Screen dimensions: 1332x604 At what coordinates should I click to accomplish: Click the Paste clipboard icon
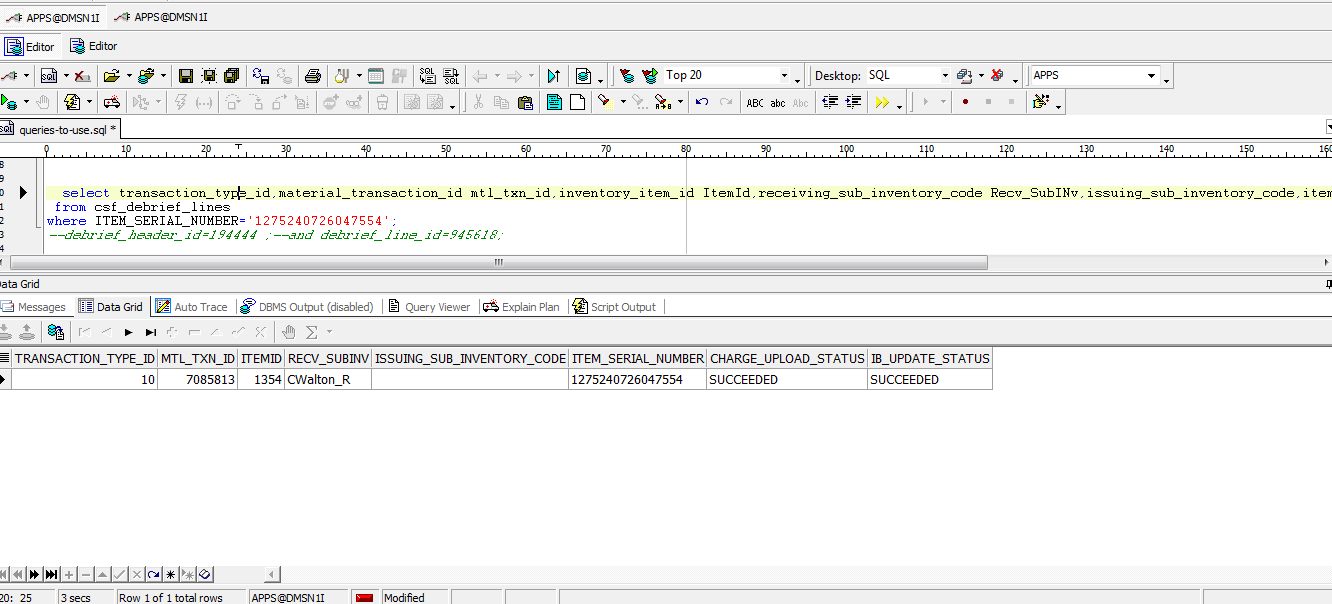[524, 102]
